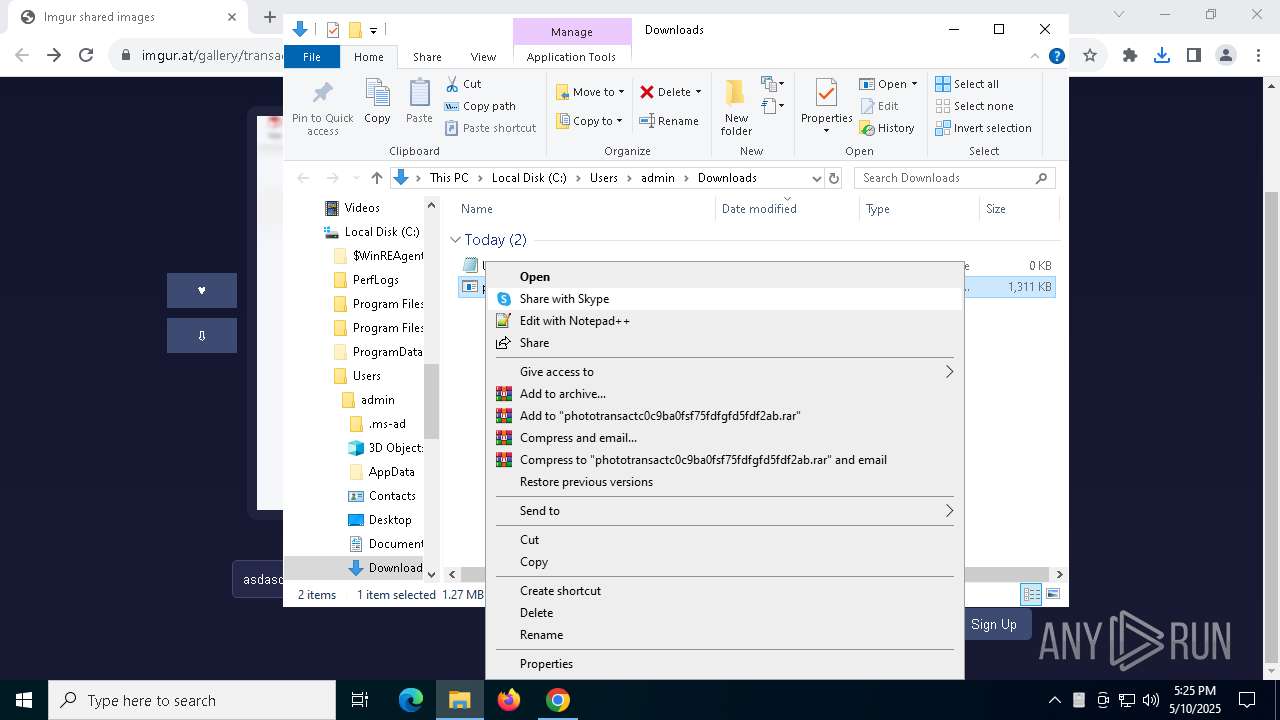Click Users in the address path
The image size is (1280, 720).
(604, 178)
